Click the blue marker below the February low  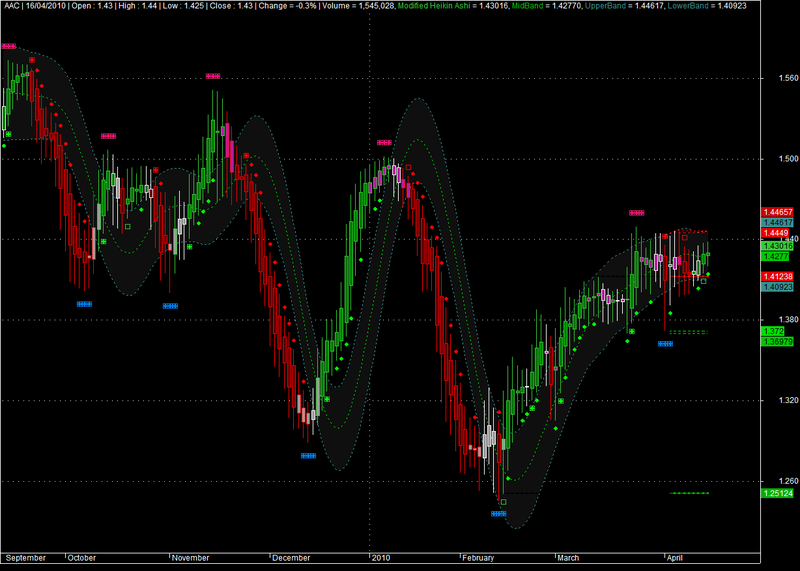pyautogui.click(x=498, y=514)
